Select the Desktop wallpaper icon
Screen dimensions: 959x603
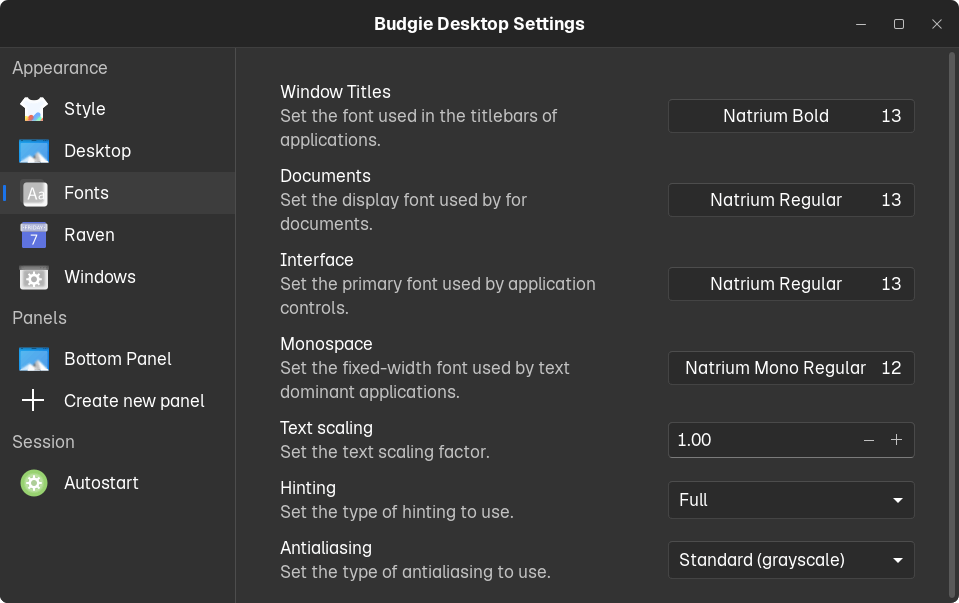click(34, 151)
